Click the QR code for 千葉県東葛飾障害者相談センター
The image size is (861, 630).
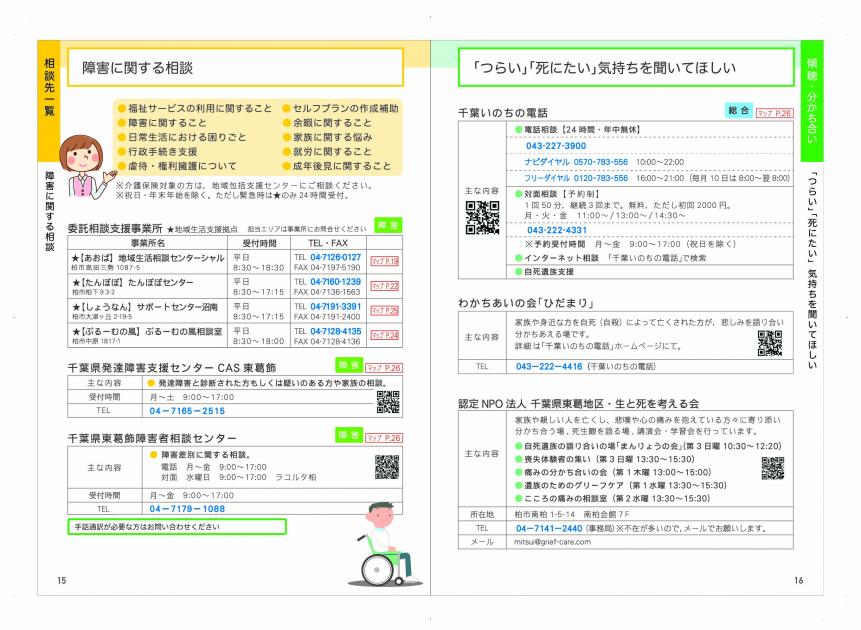tap(387, 467)
